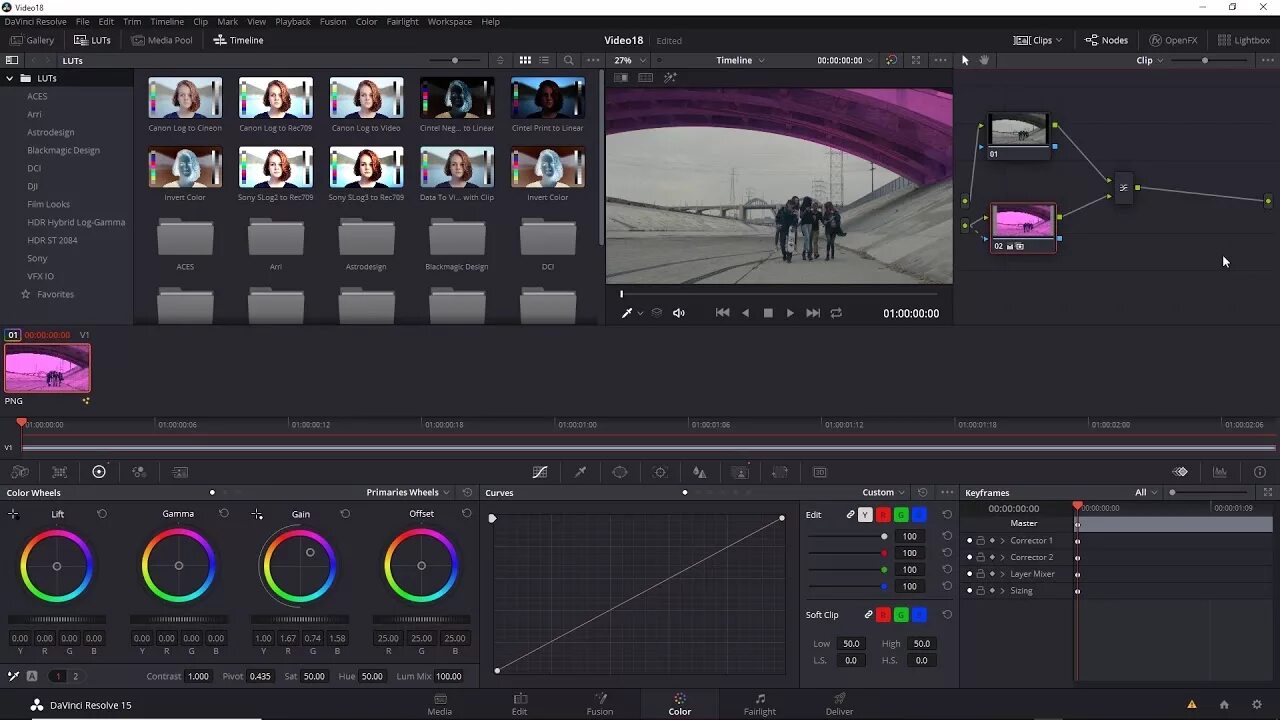Open the Scopes palette
Screen dimensions: 1280x720
coord(1220,472)
